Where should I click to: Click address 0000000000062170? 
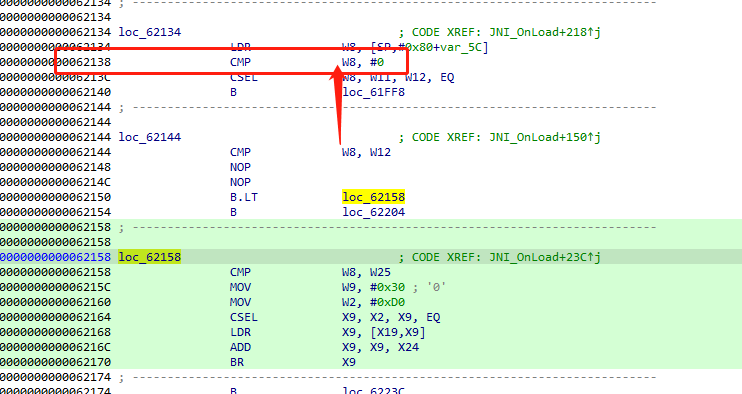55,362
